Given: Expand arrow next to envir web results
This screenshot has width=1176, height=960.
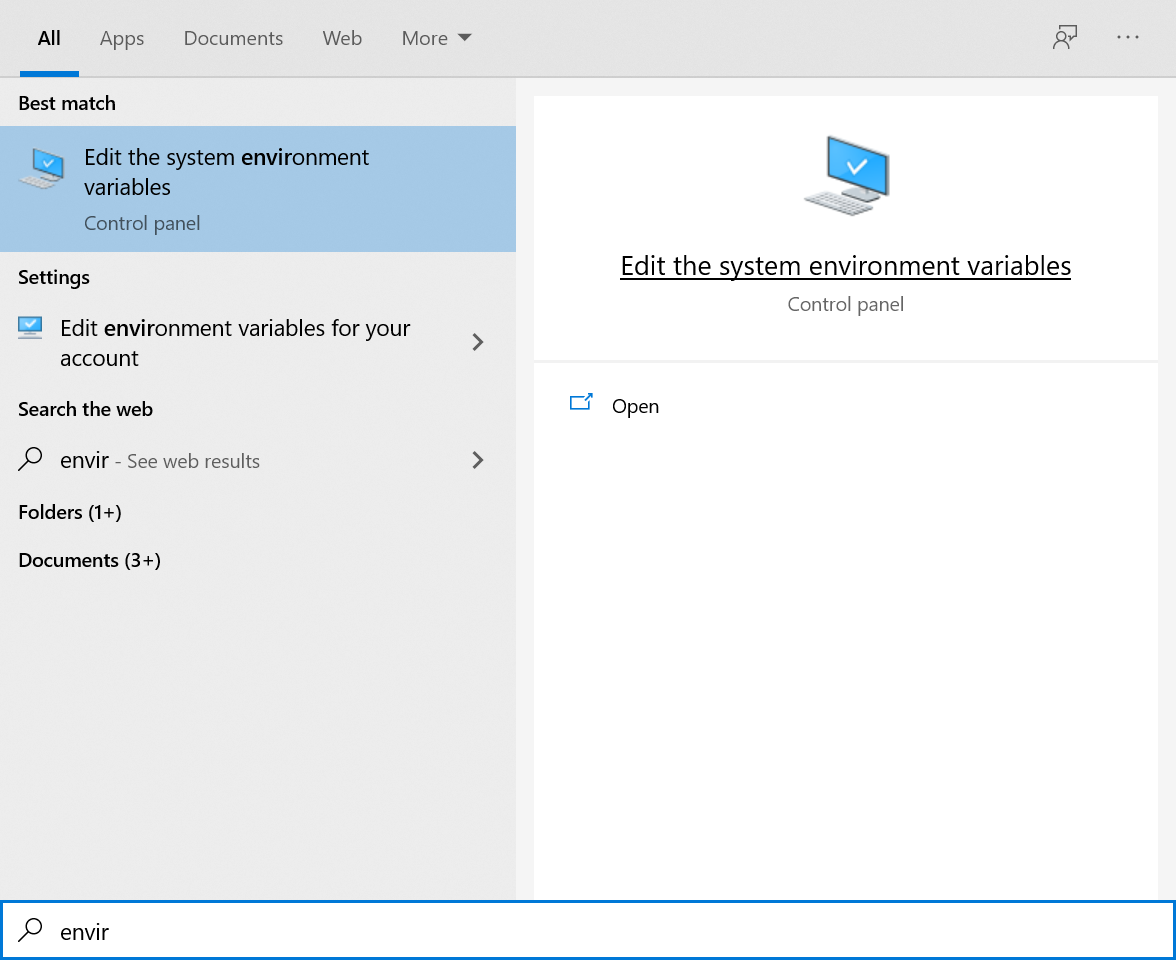Looking at the screenshot, I should [x=478, y=460].
